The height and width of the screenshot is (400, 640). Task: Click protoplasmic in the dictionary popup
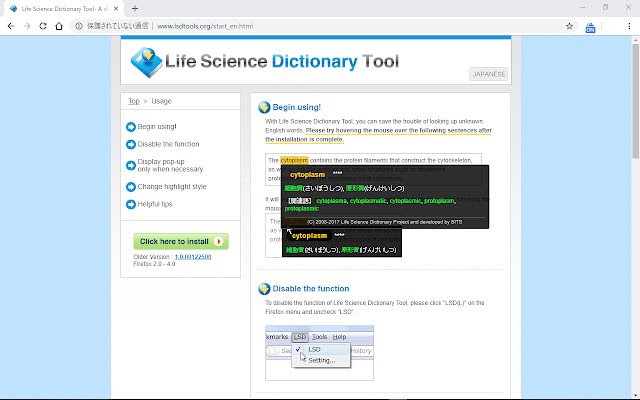301,209
